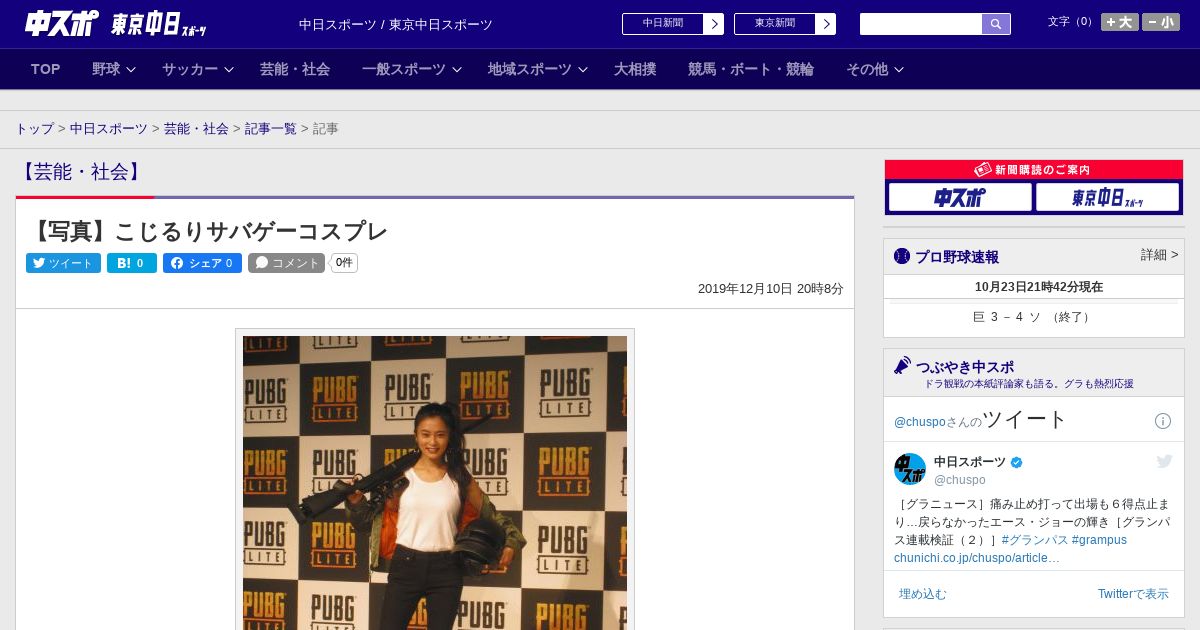Click the Chunichi Sports logo in header
This screenshot has width=1200, height=630.
click(x=62, y=23)
